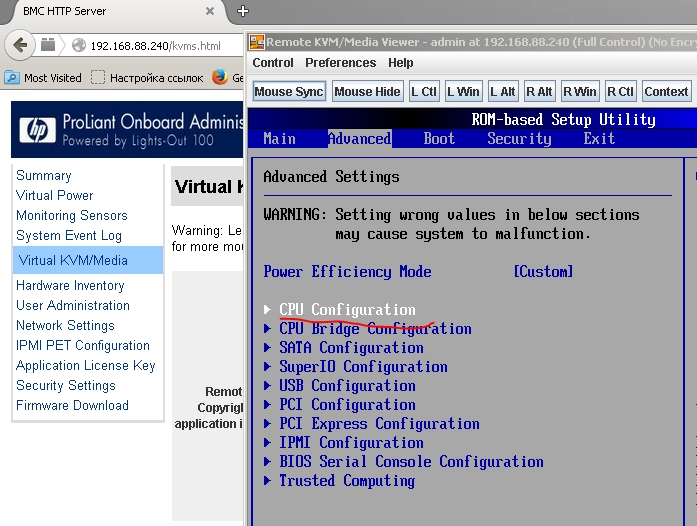Expand CPU Bridge Configuration submenu

[375, 329]
